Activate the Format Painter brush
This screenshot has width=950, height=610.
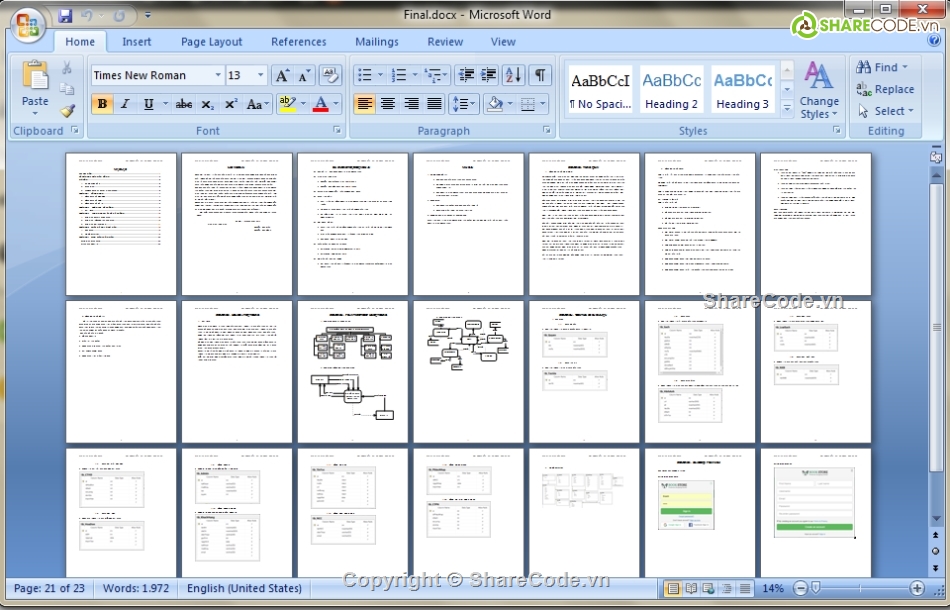pos(67,111)
